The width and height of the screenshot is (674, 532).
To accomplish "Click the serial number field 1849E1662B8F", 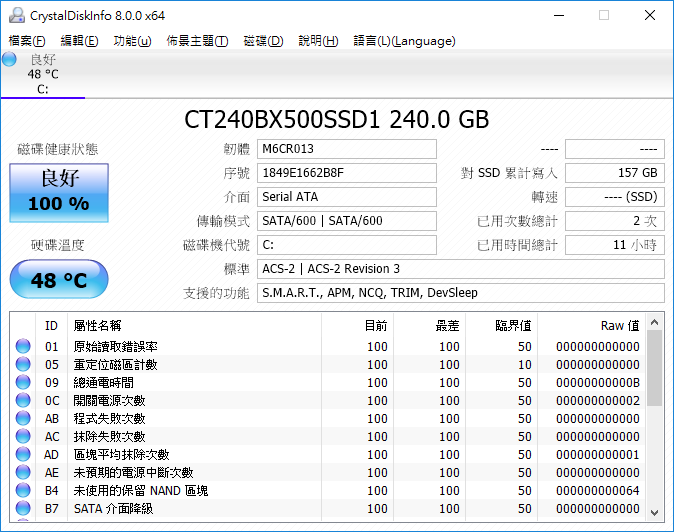I will [347, 173].
